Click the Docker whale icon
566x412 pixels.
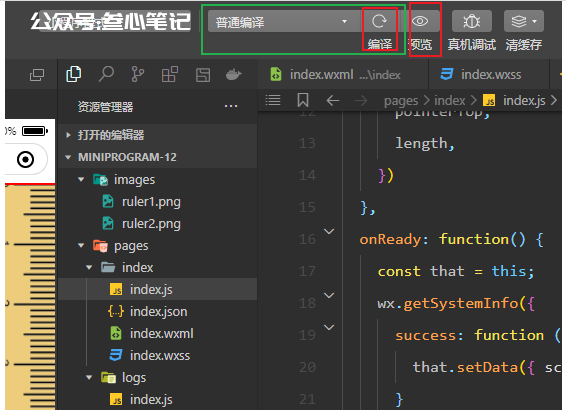click(x=234, y=74)
